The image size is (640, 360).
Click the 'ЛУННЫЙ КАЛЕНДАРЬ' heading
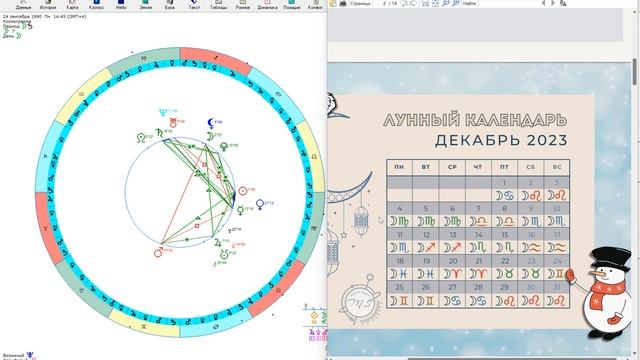click(x=475, y=120)
